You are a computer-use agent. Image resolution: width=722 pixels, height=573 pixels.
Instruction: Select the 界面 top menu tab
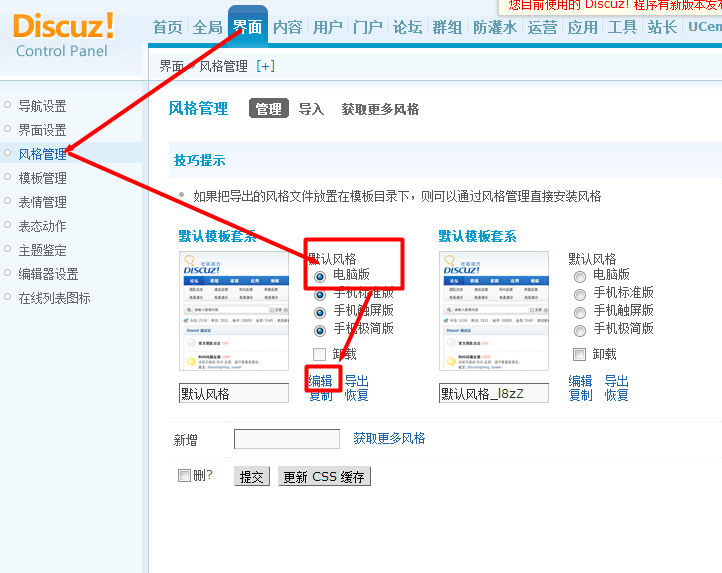pyautogui.click(x=248, y=27)
